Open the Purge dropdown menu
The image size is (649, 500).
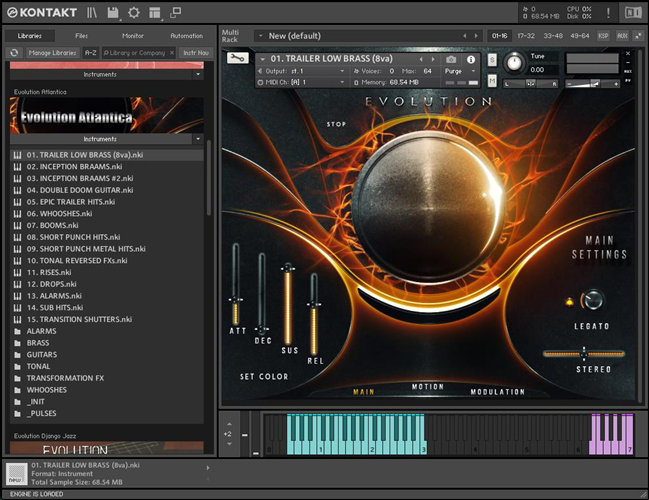(x=457, y=71)
